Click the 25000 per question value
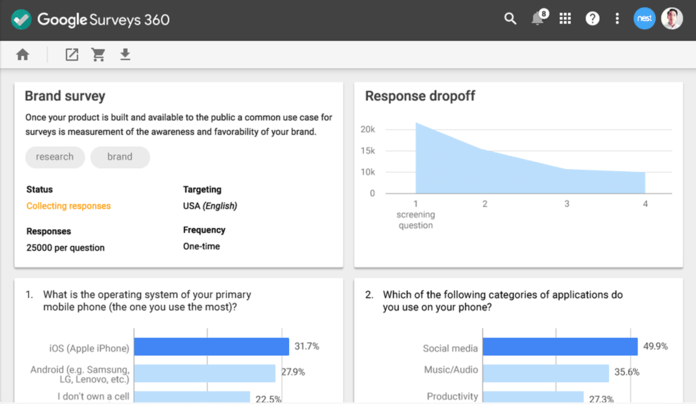The image size is (696, 404). [65, 248]
